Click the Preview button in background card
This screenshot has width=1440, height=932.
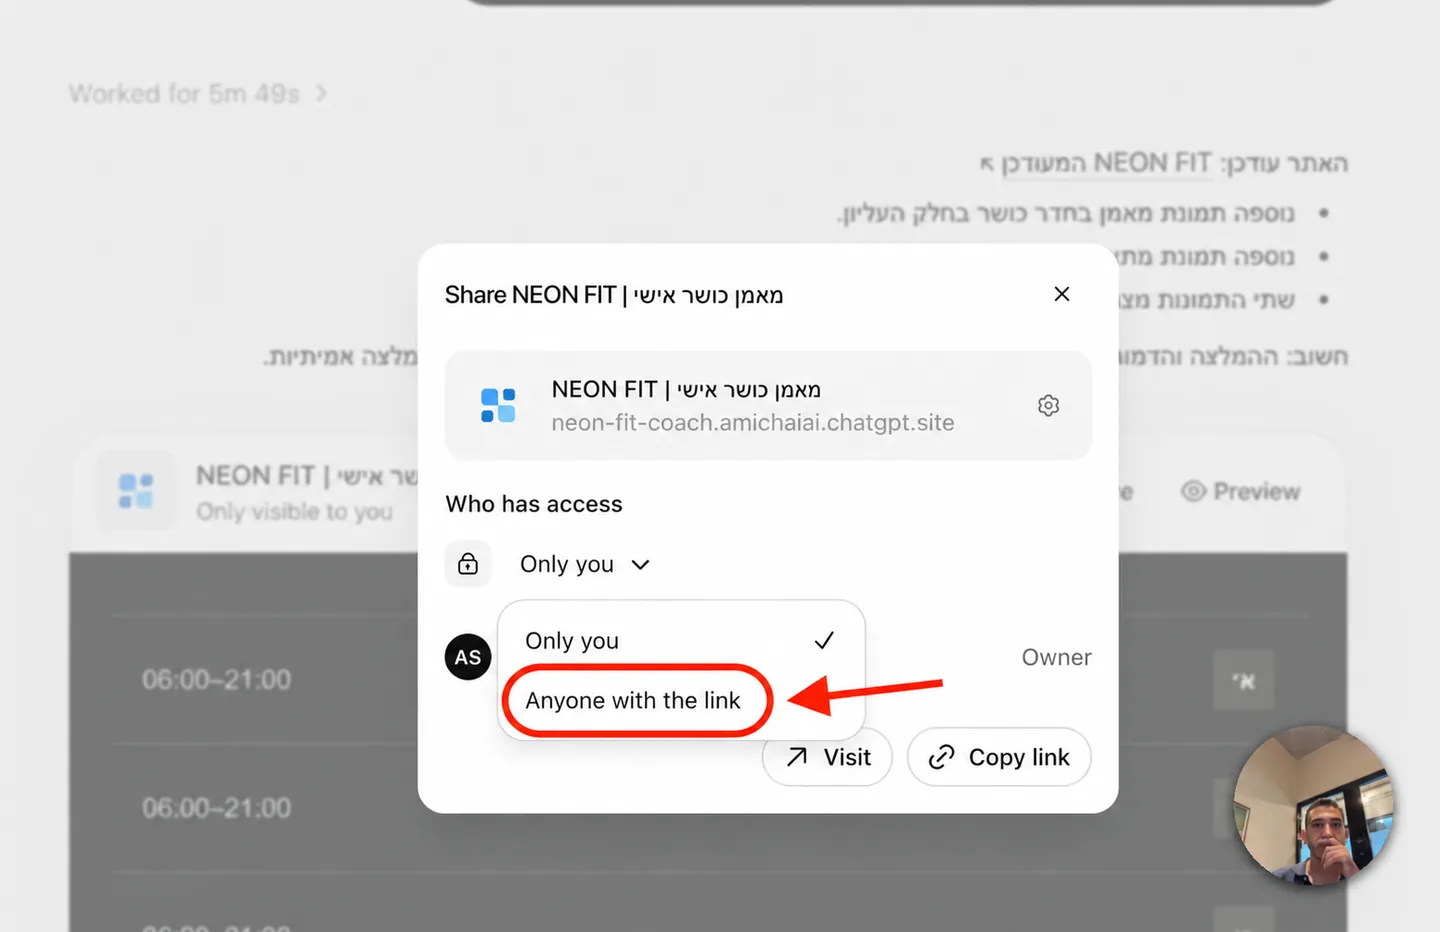(1241, 491)
